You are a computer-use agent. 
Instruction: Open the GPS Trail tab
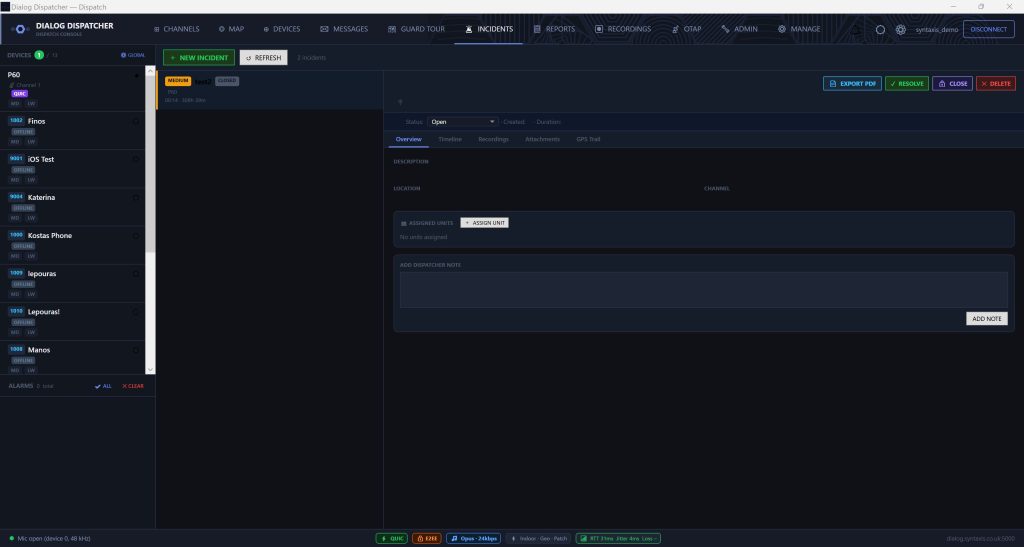(x=588, y=140)
